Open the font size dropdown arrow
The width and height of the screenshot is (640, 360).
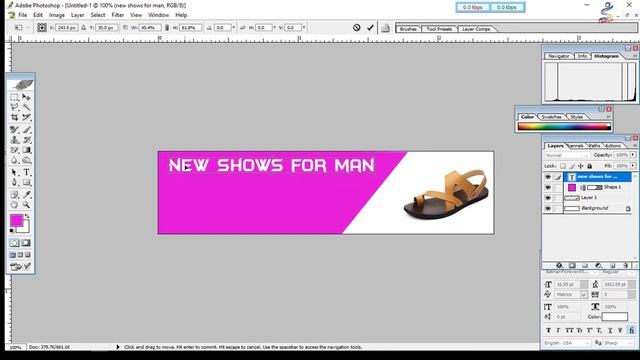584,284
